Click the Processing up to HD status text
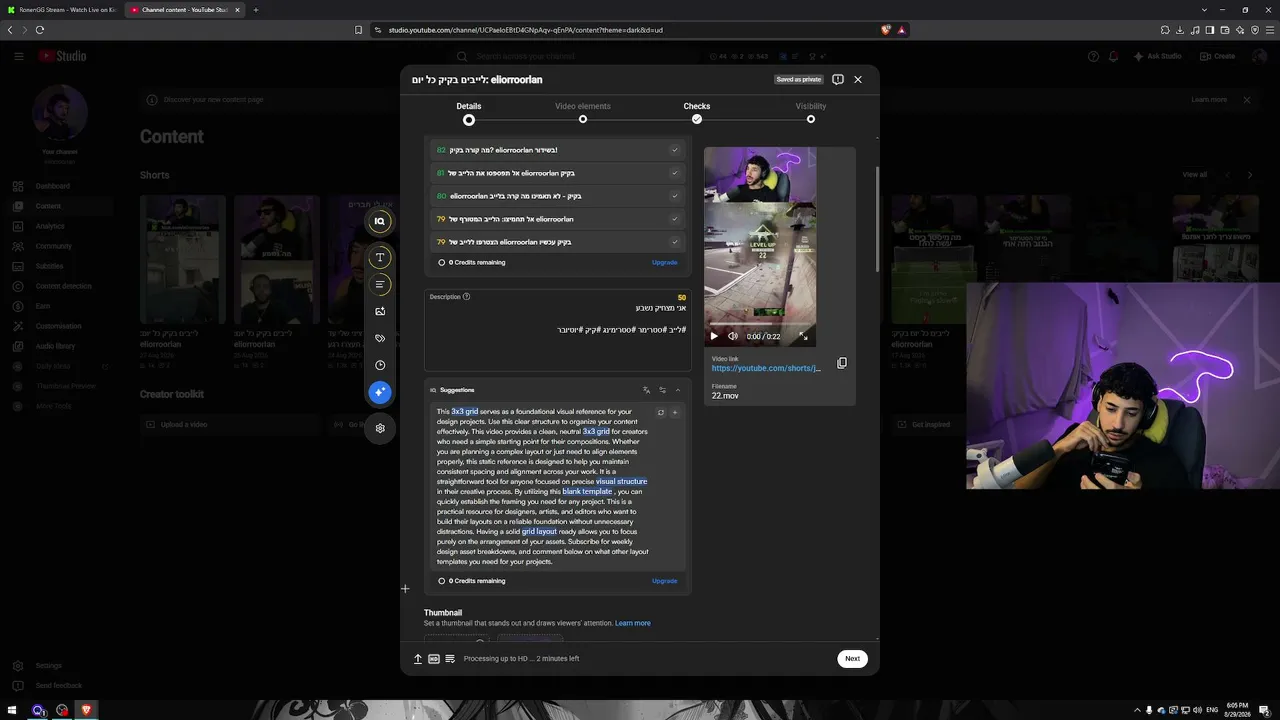1280x720 pixels. click(521, 659)
